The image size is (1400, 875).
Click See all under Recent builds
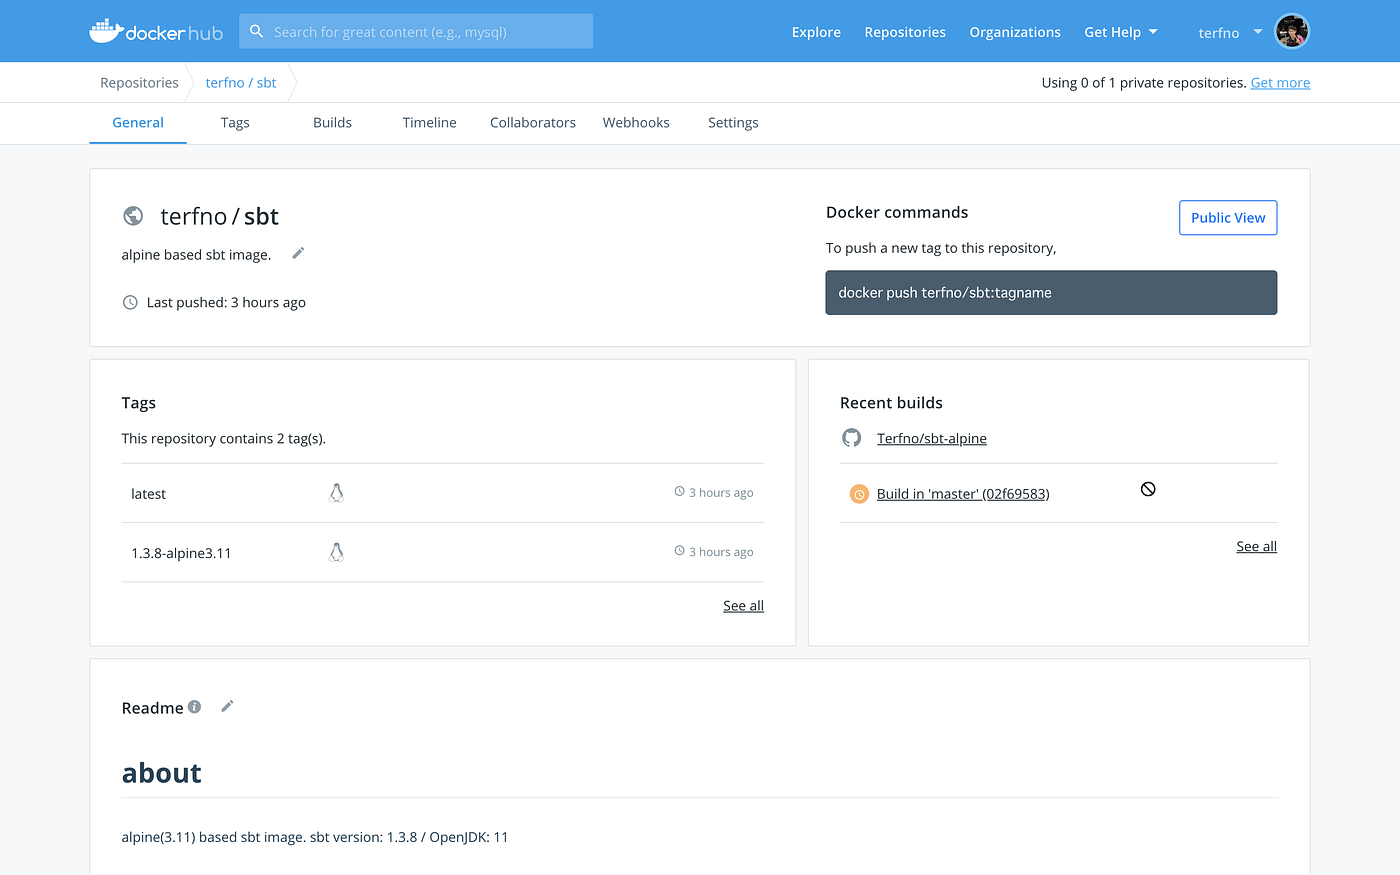click(1256, 547)
